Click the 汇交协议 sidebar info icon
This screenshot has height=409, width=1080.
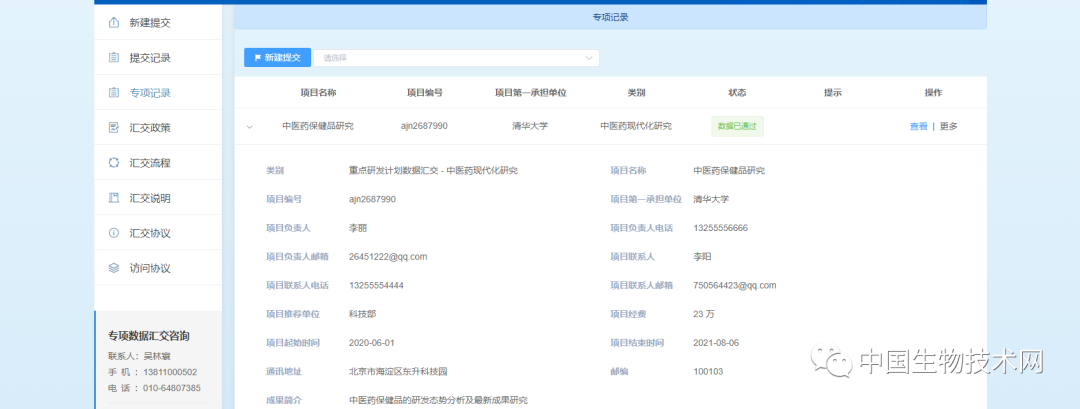113,232
